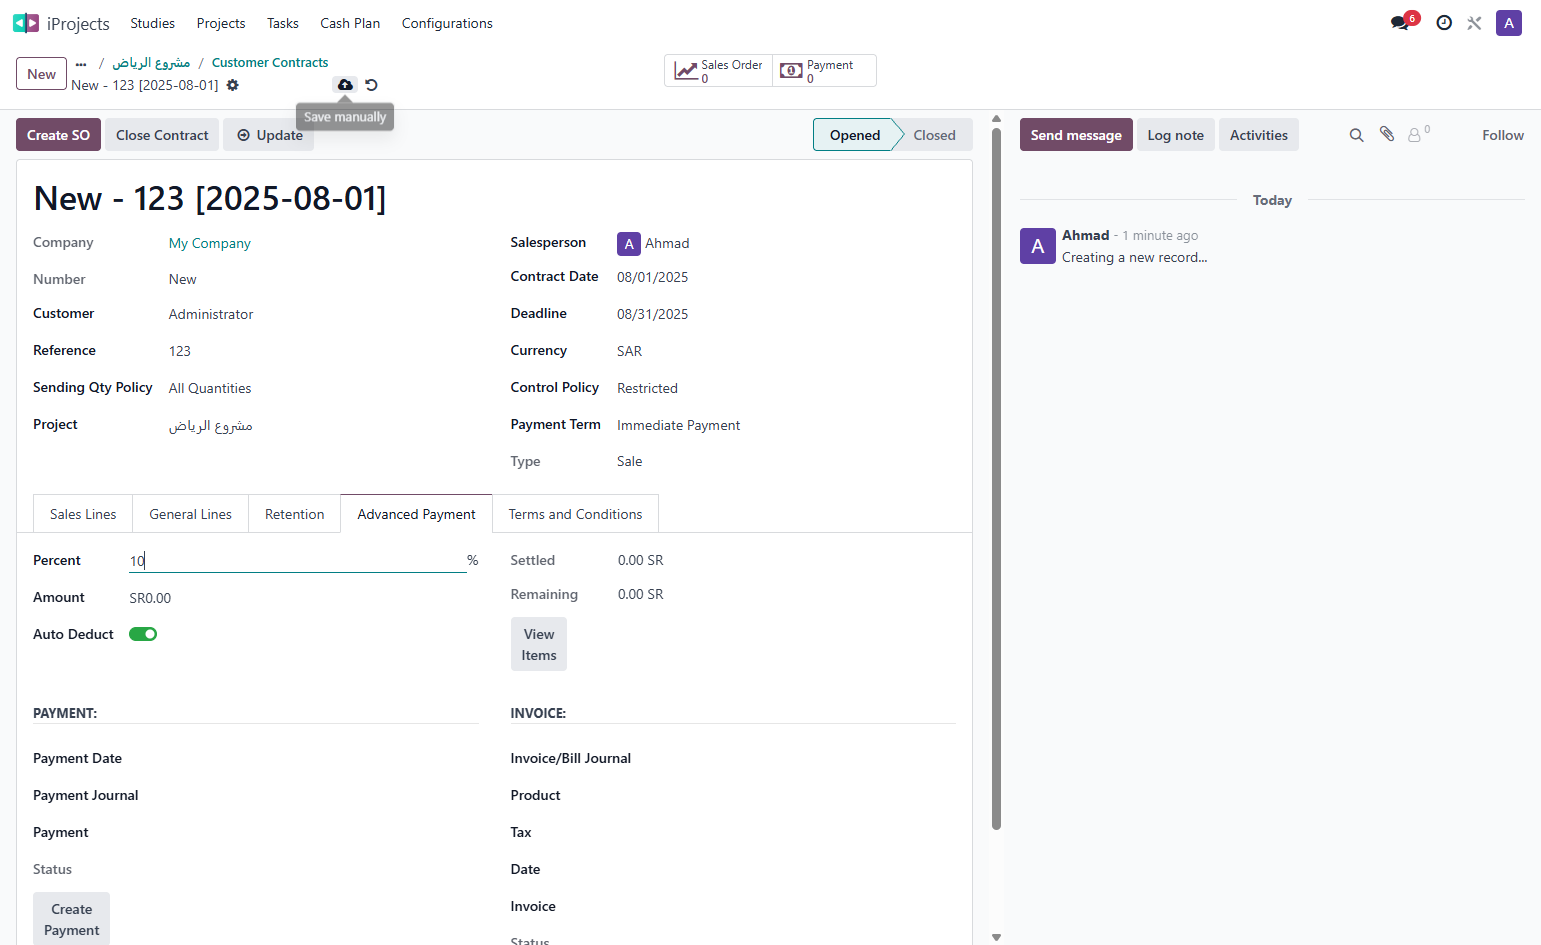Open the Customer Contracts breadcrumb link
Viewport: 1541px width, 945px height.
[x=270, y=62]
